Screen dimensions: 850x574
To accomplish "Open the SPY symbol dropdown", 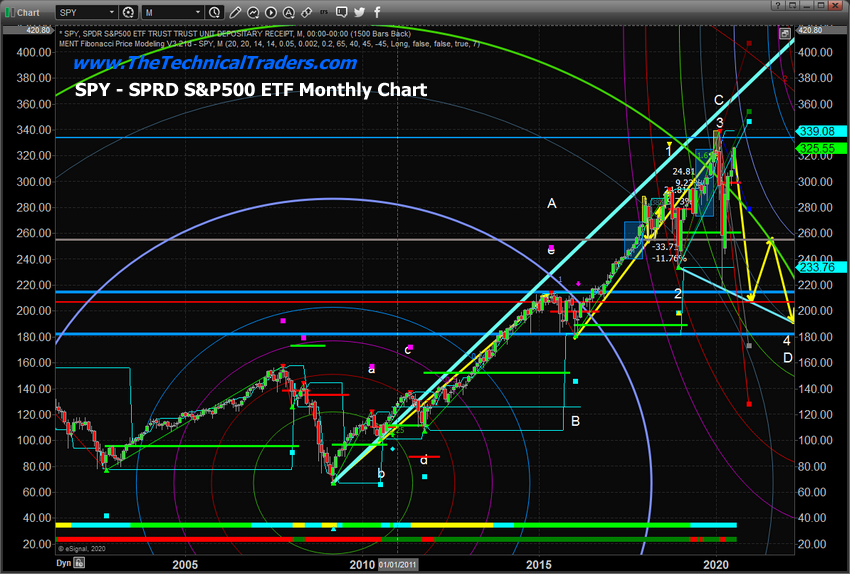I will [x=112, y=11].
